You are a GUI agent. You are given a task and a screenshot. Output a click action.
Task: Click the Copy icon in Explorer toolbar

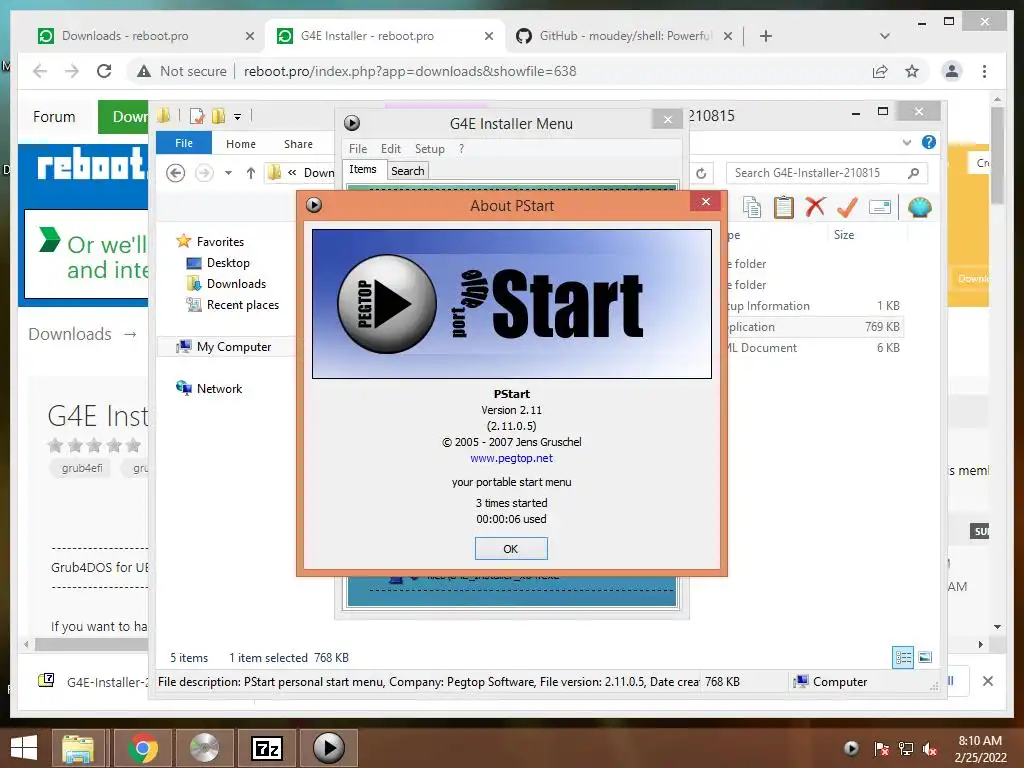coord(752,208)
